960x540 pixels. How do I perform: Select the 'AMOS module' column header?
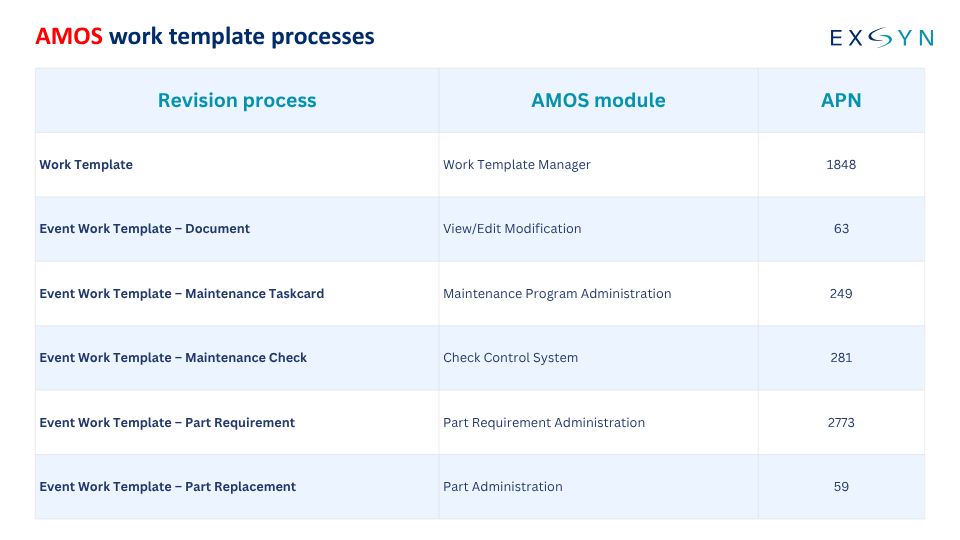(598, 100)
